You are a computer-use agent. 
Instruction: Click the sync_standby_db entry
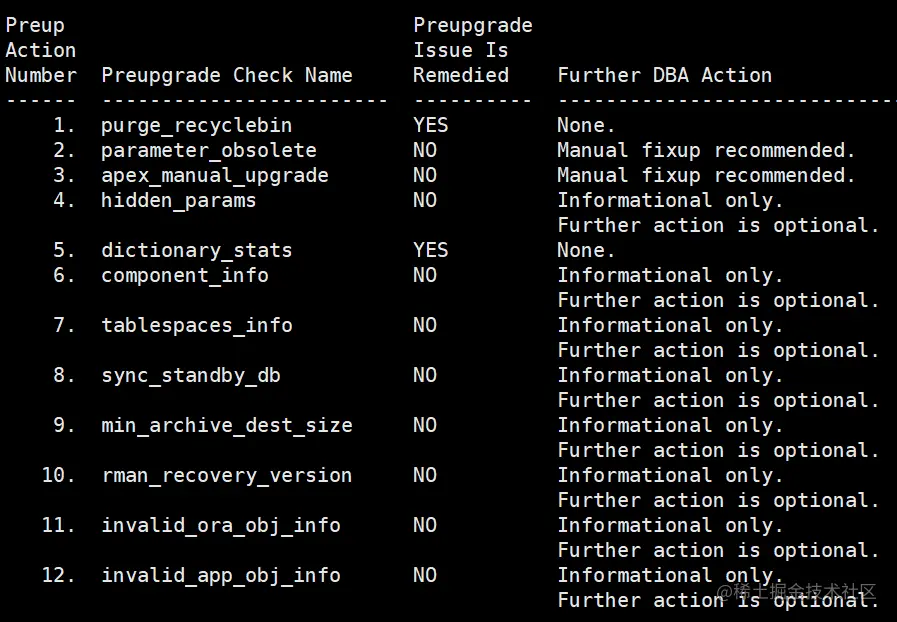pos(190,375)
